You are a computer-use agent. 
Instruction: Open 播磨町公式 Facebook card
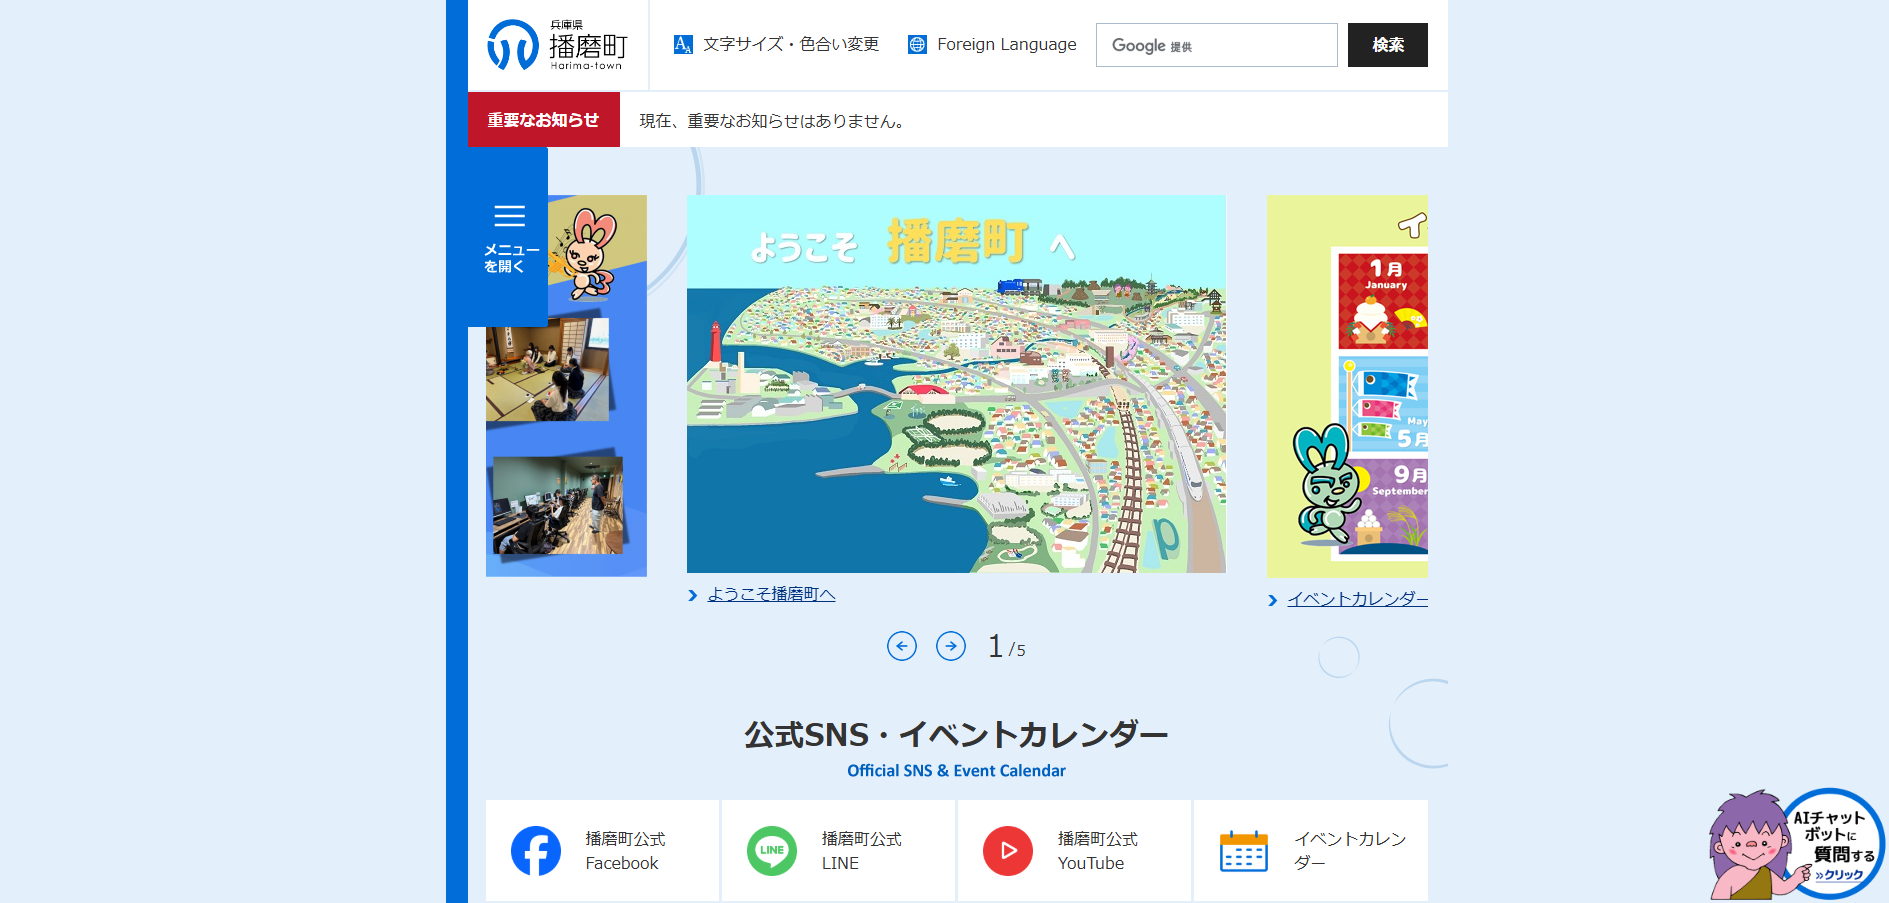[x=603, y=851]
